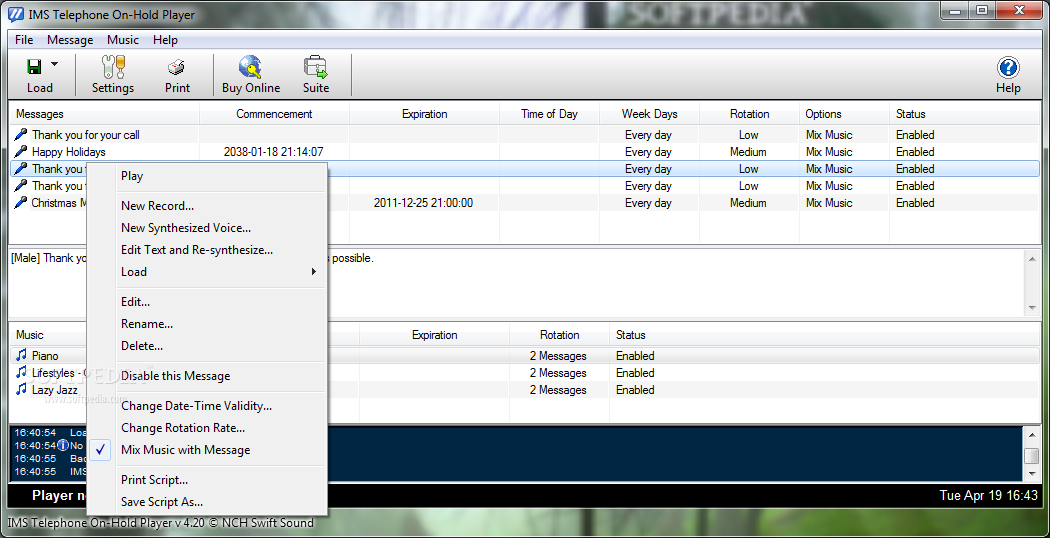Open the File menu
Screen dimensions: 1050x538
click(23, 40)
